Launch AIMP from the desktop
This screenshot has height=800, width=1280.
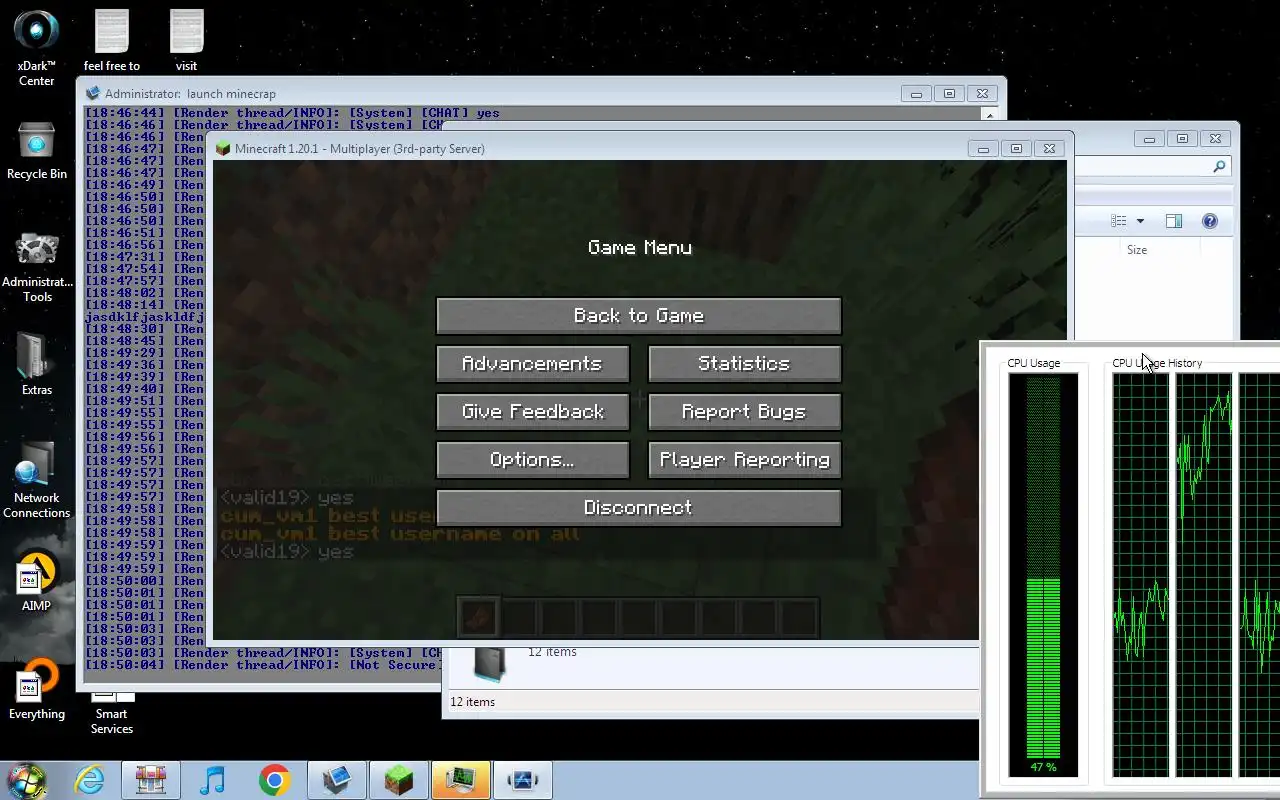pyautogui.click(x=36, y=582)
